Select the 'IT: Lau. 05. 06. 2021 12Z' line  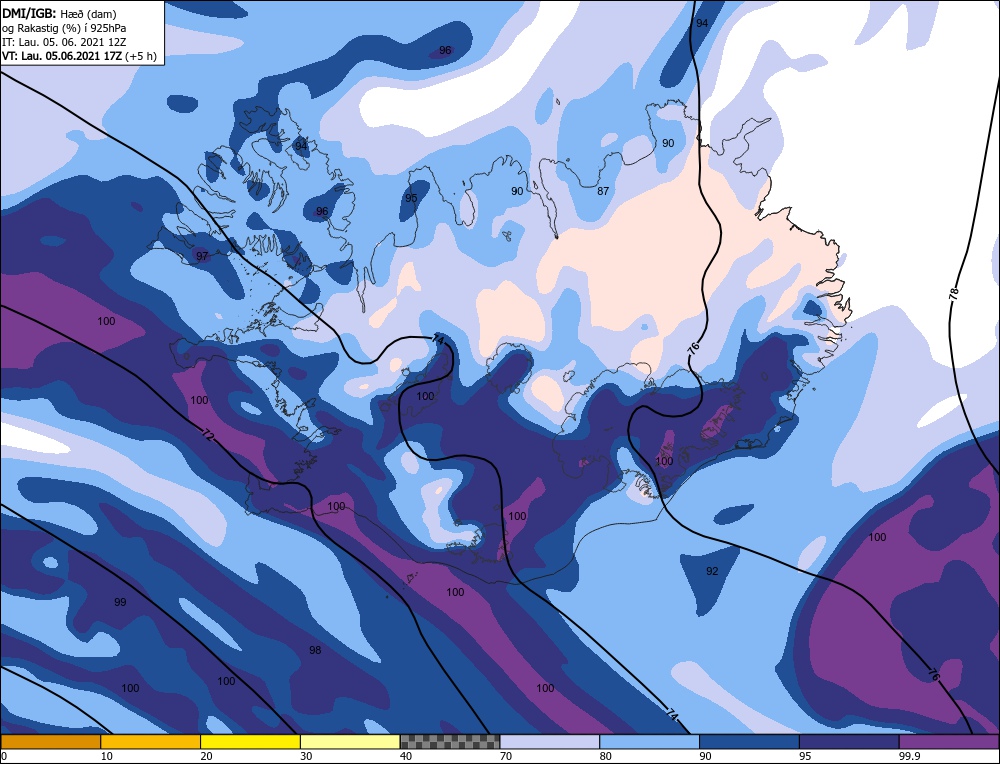[x=64, y=41]
